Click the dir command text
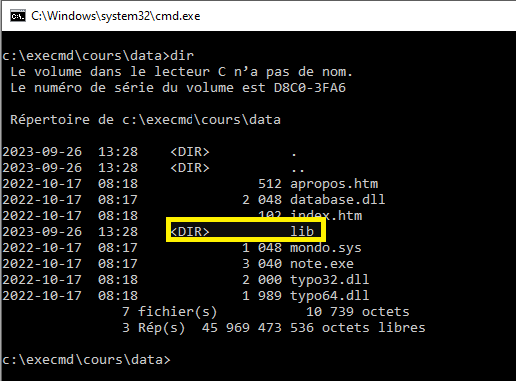Screen dimensions: 516x381 point(182,55)
